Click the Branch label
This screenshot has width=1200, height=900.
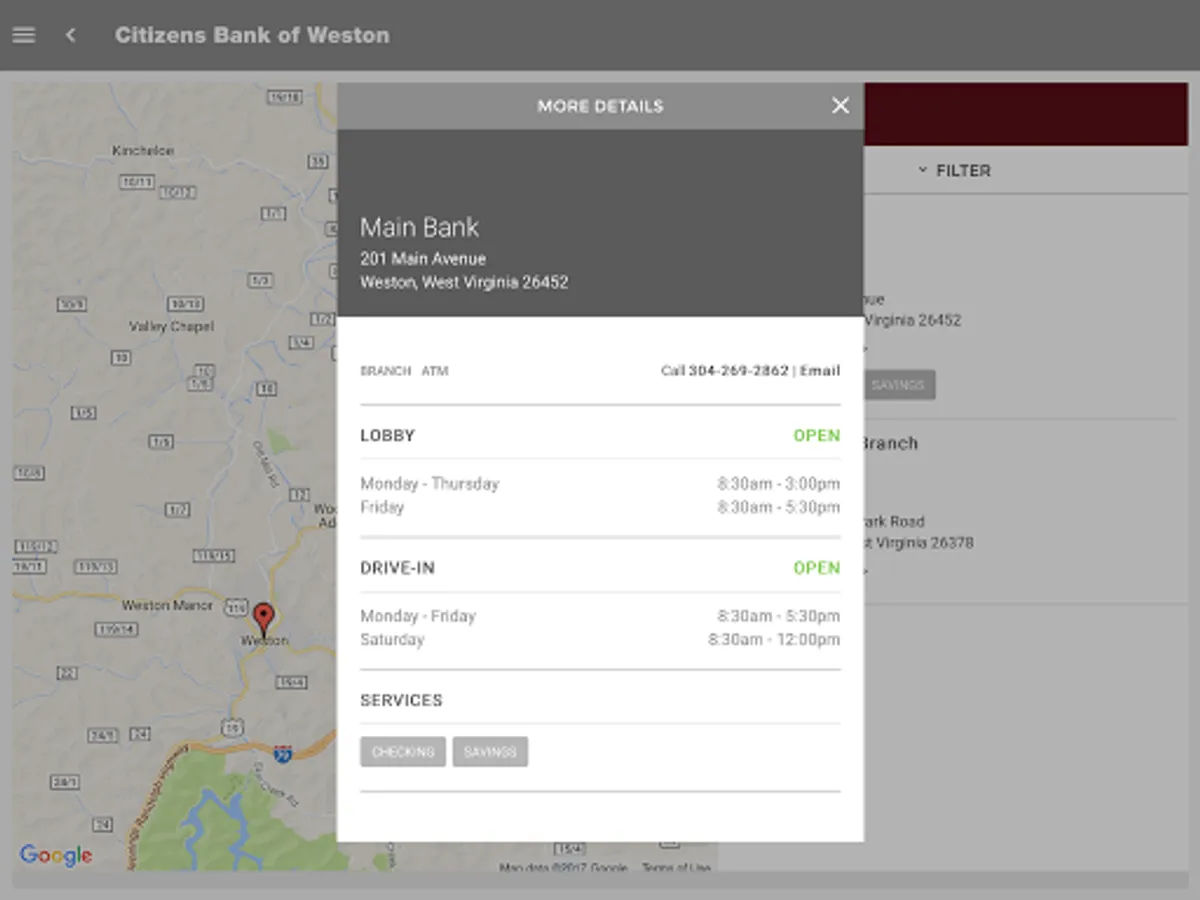[386, 371]
